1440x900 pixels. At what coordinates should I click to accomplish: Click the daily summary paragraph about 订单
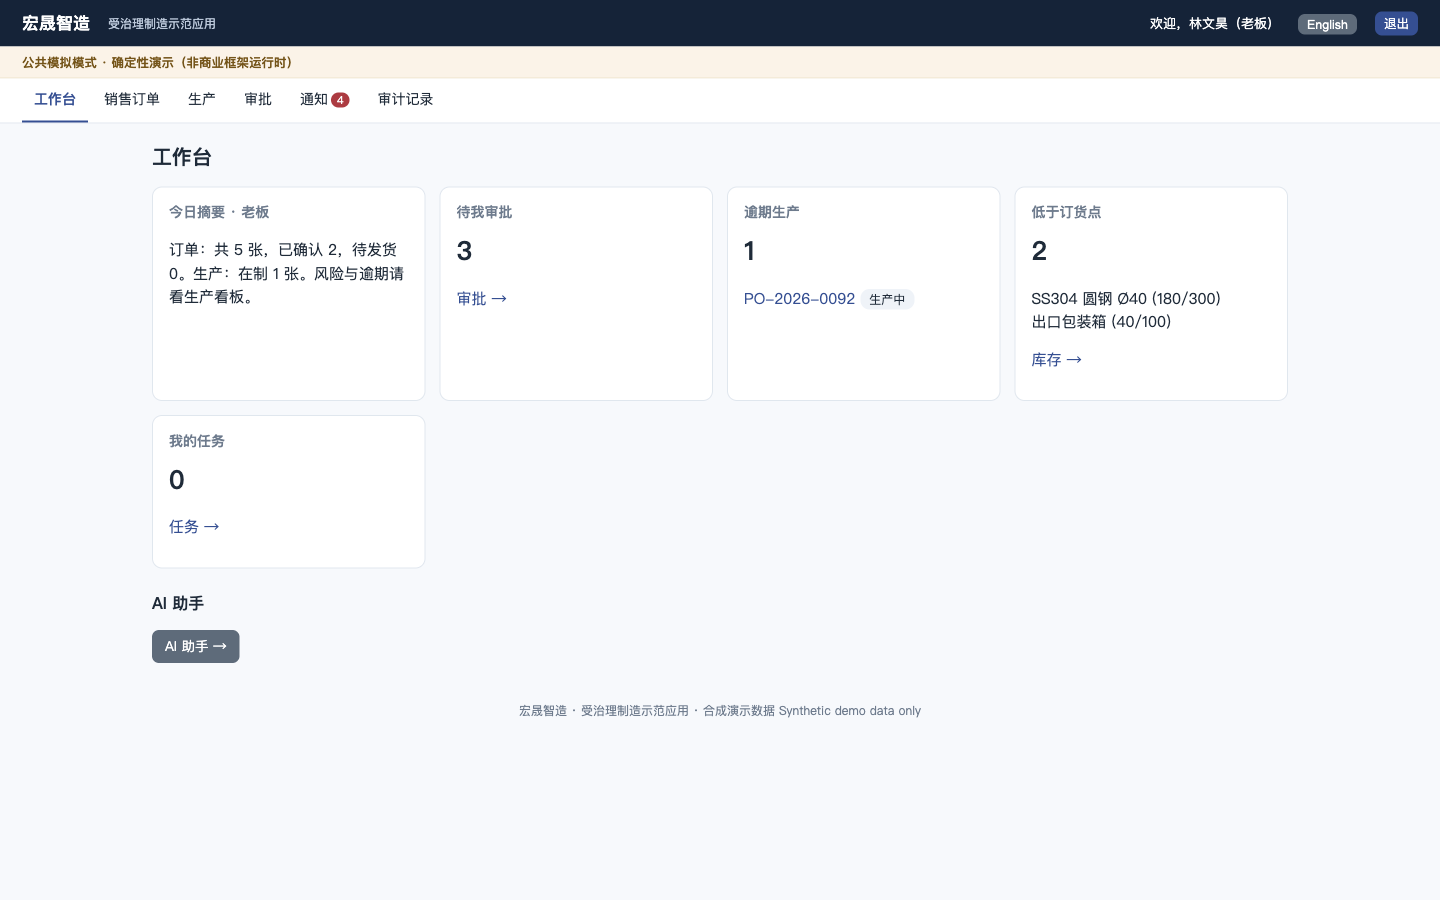[287, 273]
